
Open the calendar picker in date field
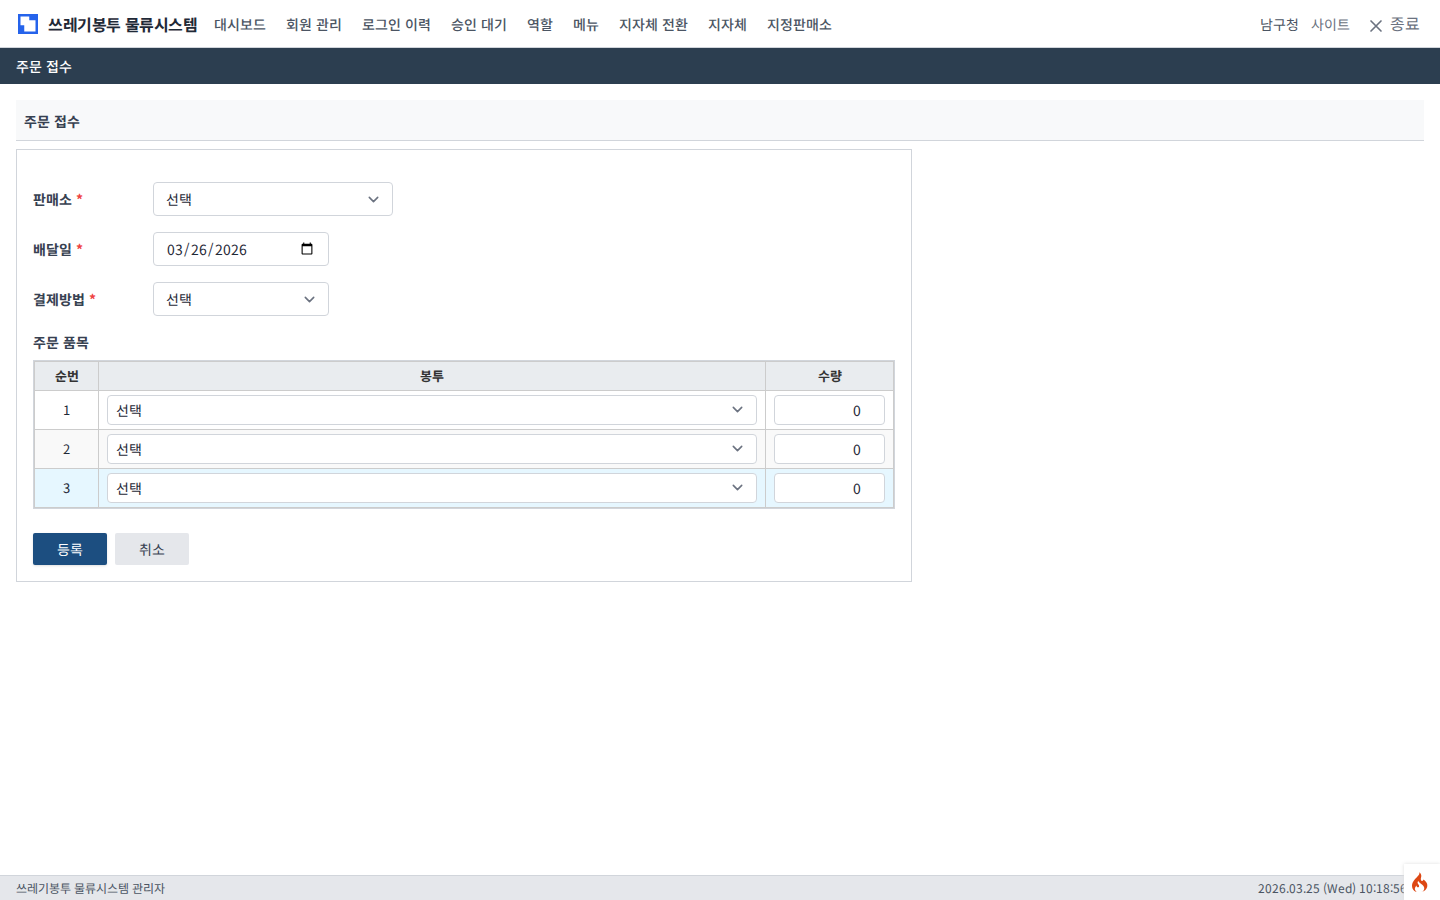coord(307,249)
